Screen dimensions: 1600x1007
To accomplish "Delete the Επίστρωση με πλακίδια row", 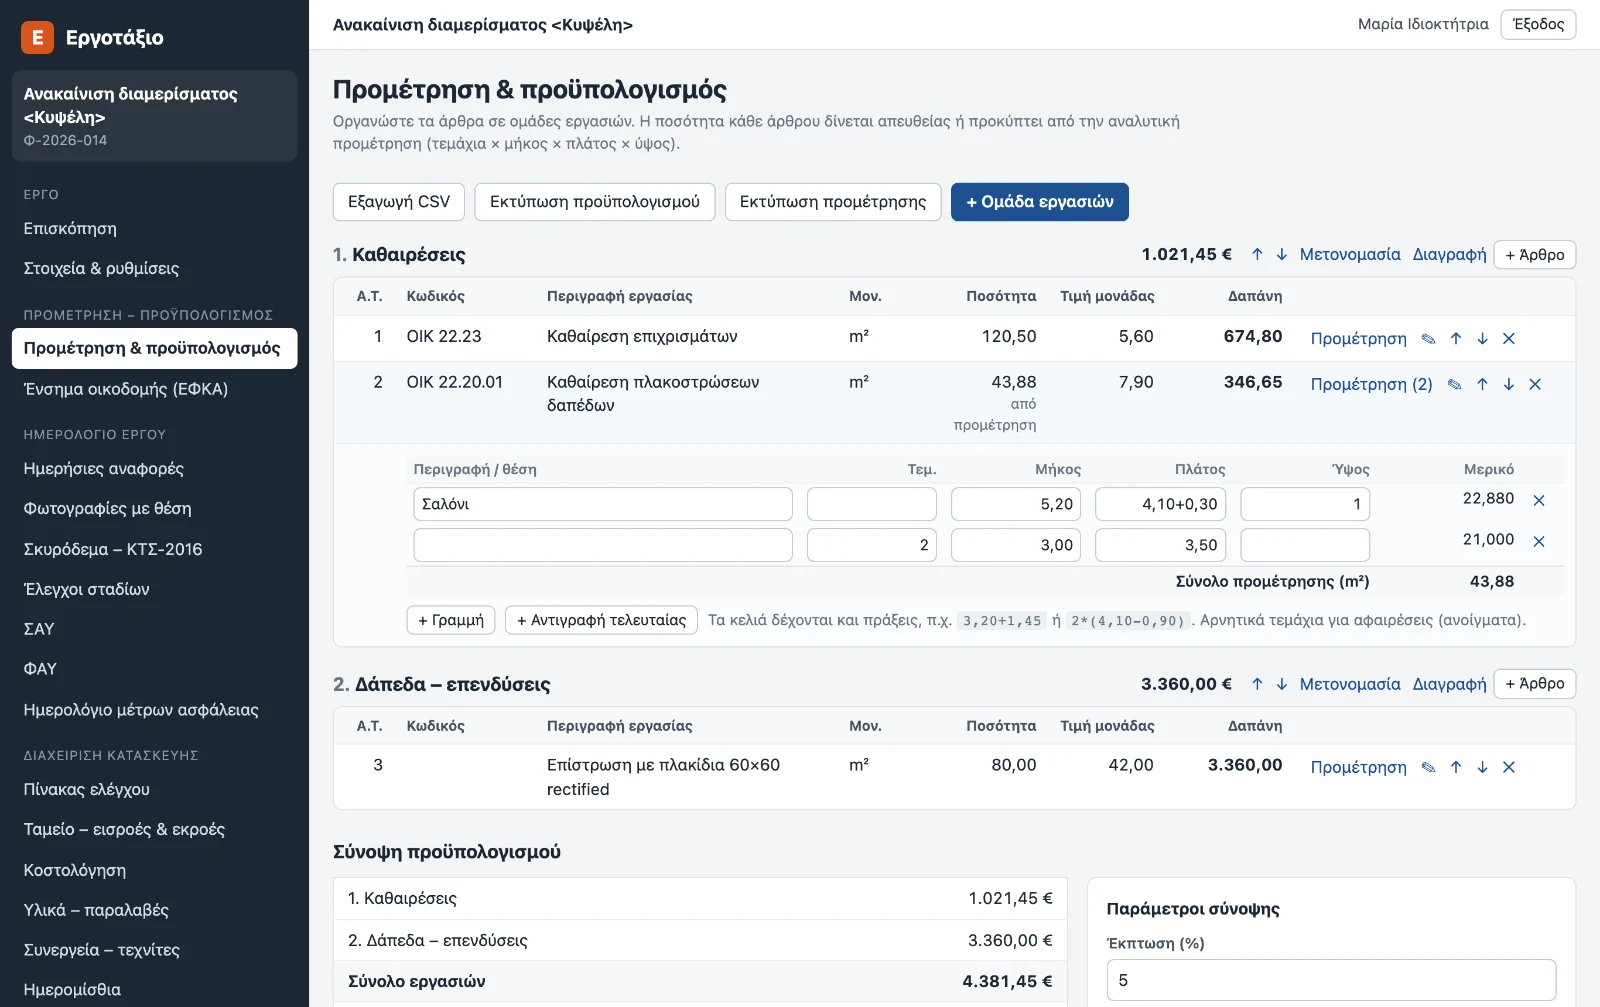I will click(x=1509, y=767).
